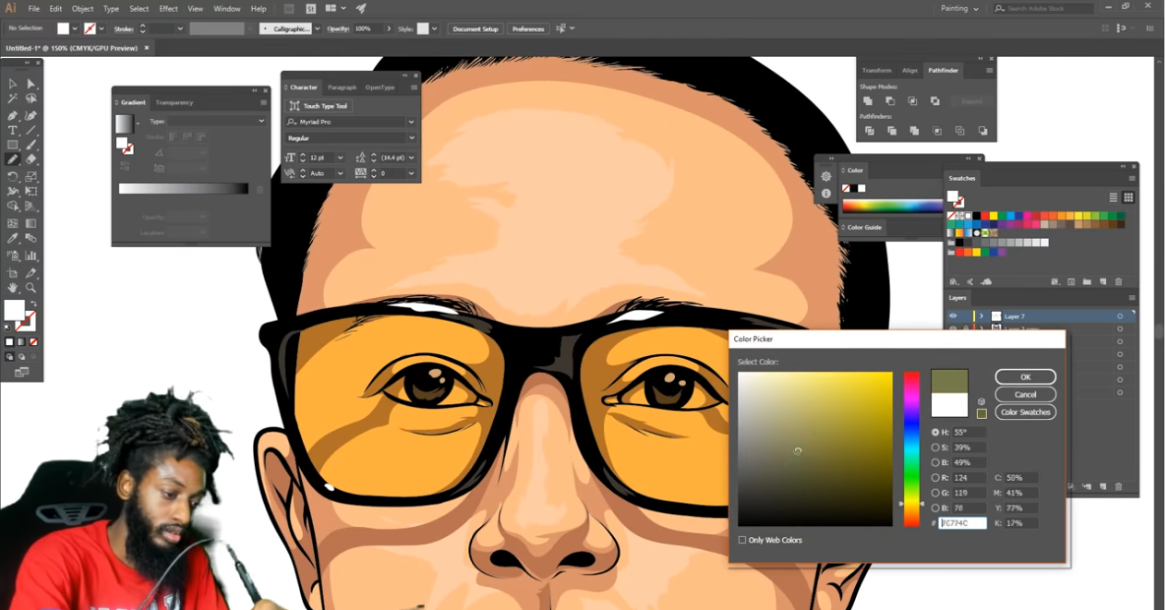Open the Calligraphic brush definition dropdown
1165x610 pixels.
tap(317, 29)
